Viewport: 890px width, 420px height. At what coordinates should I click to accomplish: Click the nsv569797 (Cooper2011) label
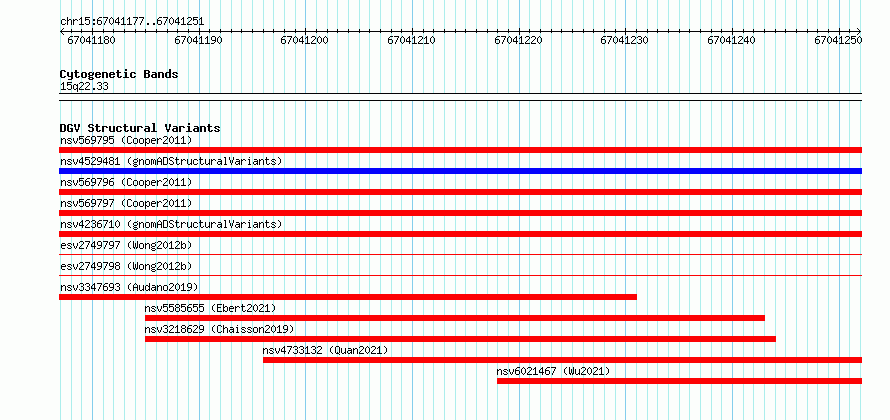tap(126, 203)
